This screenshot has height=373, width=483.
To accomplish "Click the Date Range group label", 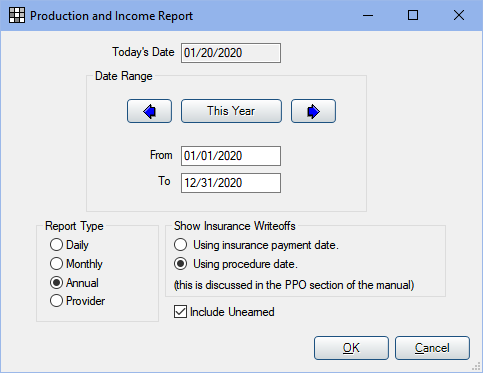I will [x=124, y=76].
